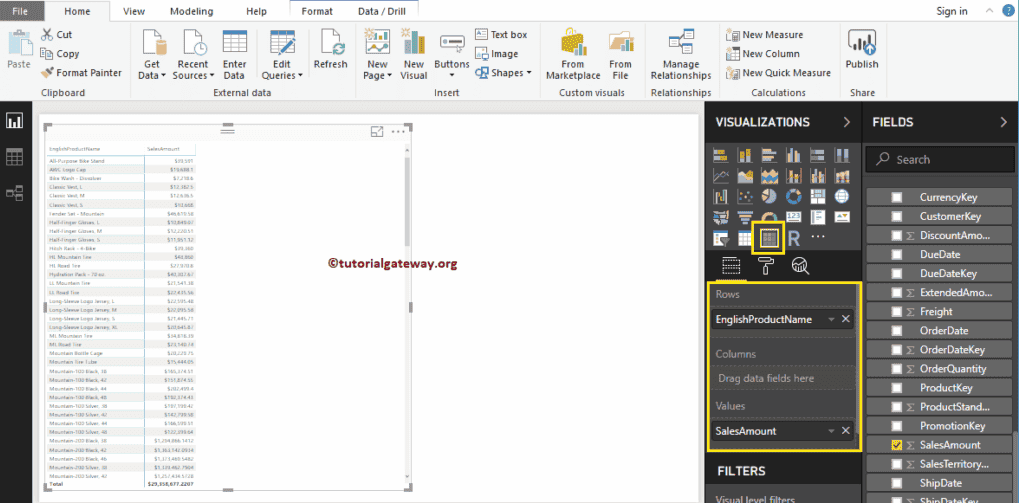Select the Stacked column chart visualization

(745, 155)
